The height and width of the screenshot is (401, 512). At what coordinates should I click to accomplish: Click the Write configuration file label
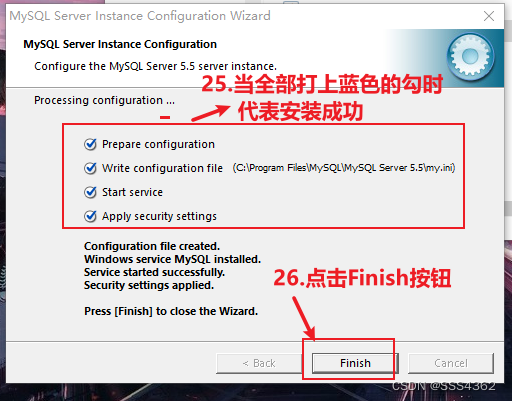(x=162, y=168)
